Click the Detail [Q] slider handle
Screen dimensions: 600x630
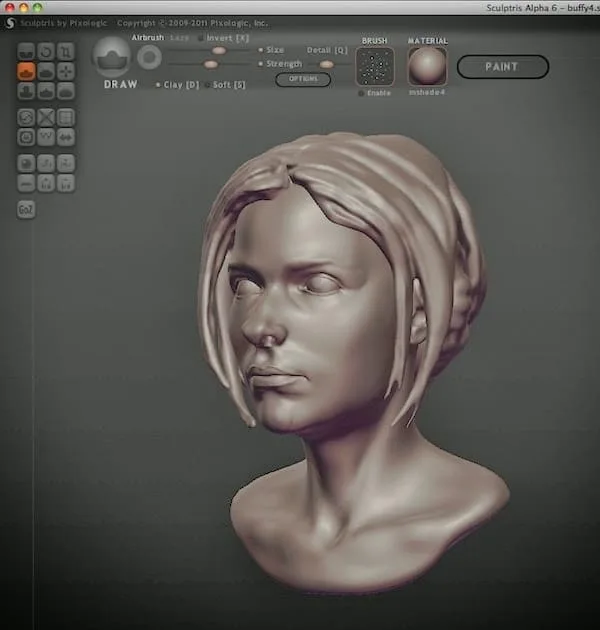click(x=326, y=64)
